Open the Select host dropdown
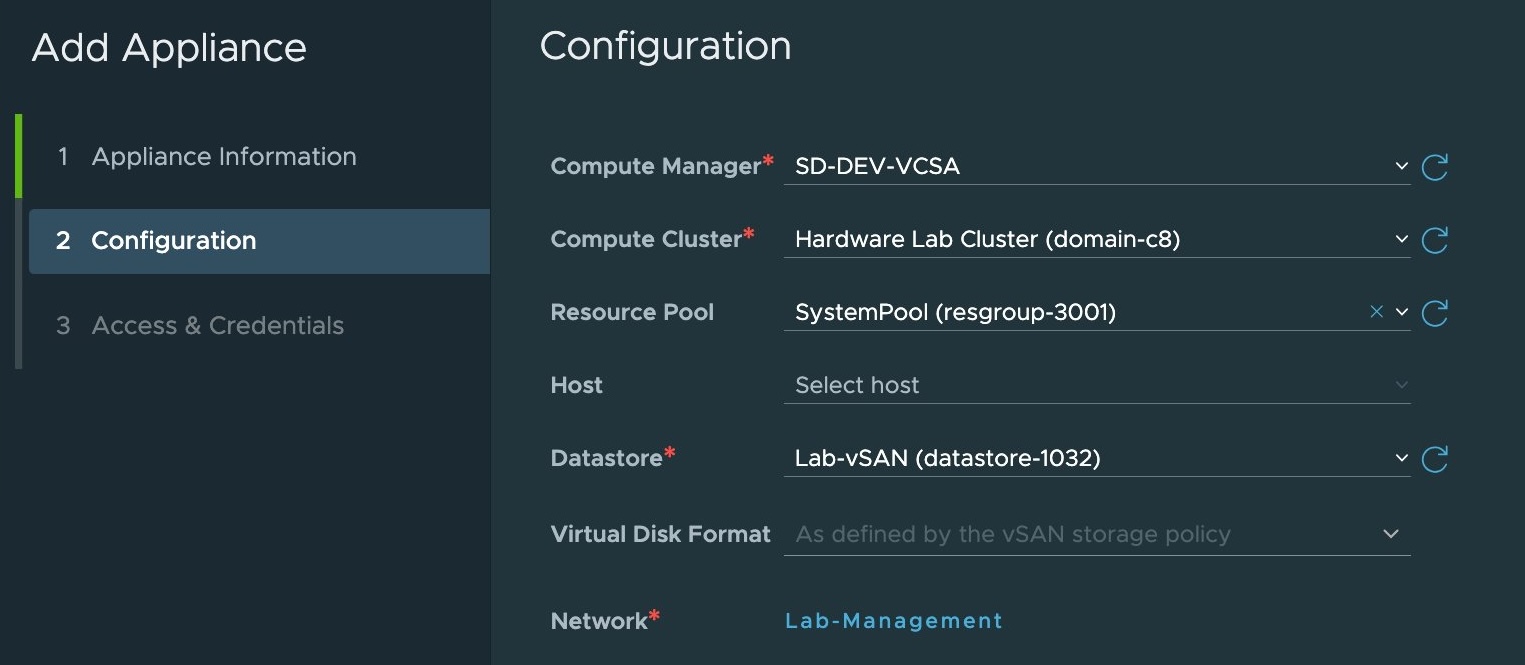The image size is (1525, 665). pos(1401,385)
